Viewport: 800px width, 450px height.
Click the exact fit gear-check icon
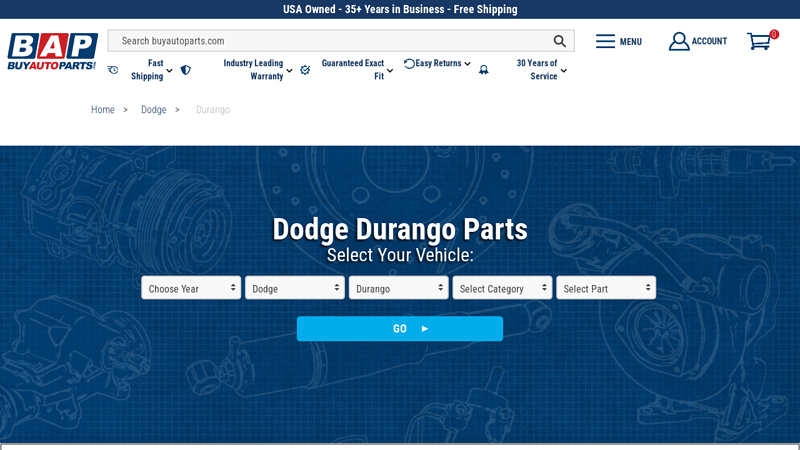[x=305, y=70]
